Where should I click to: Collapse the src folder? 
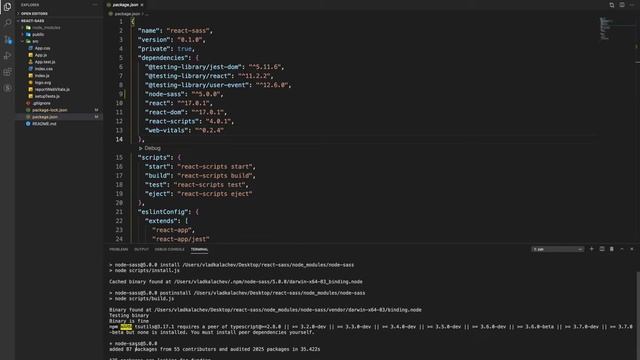(35, 41)
